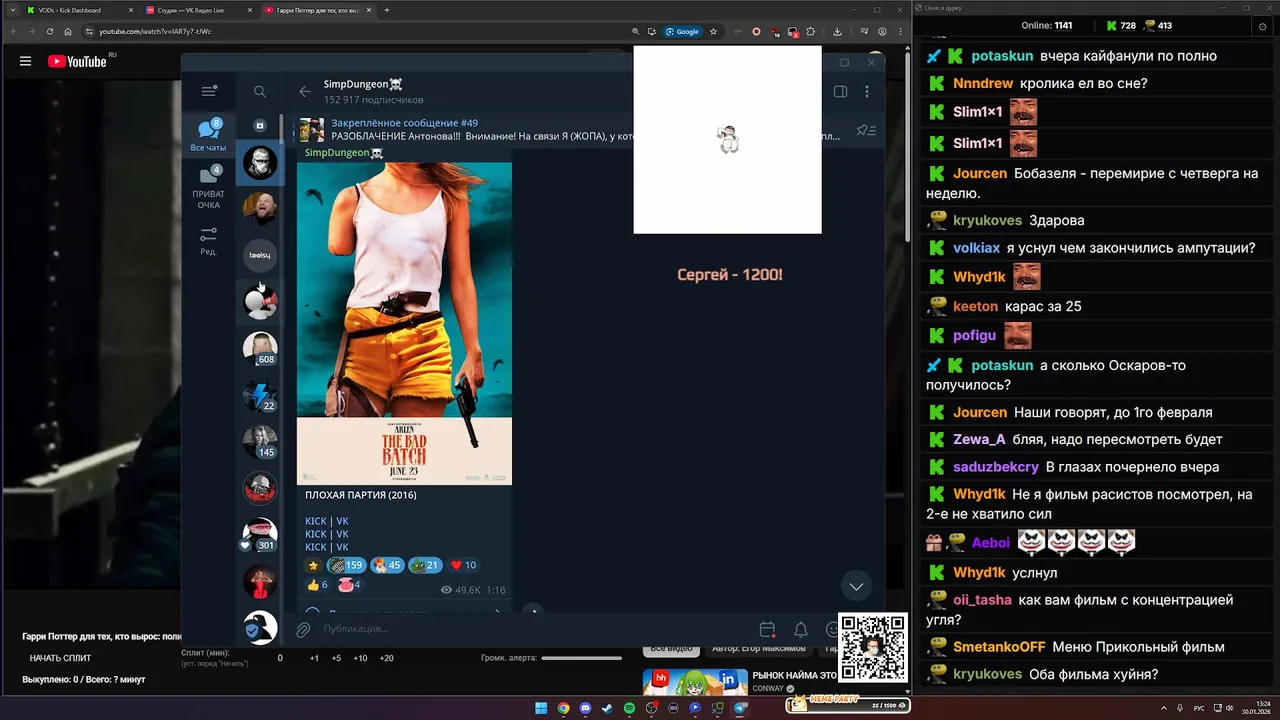Viewport: 1280px width, 720px height.
Task: Open the YouTube guide hamburger menu
Action: coord(25,61)
